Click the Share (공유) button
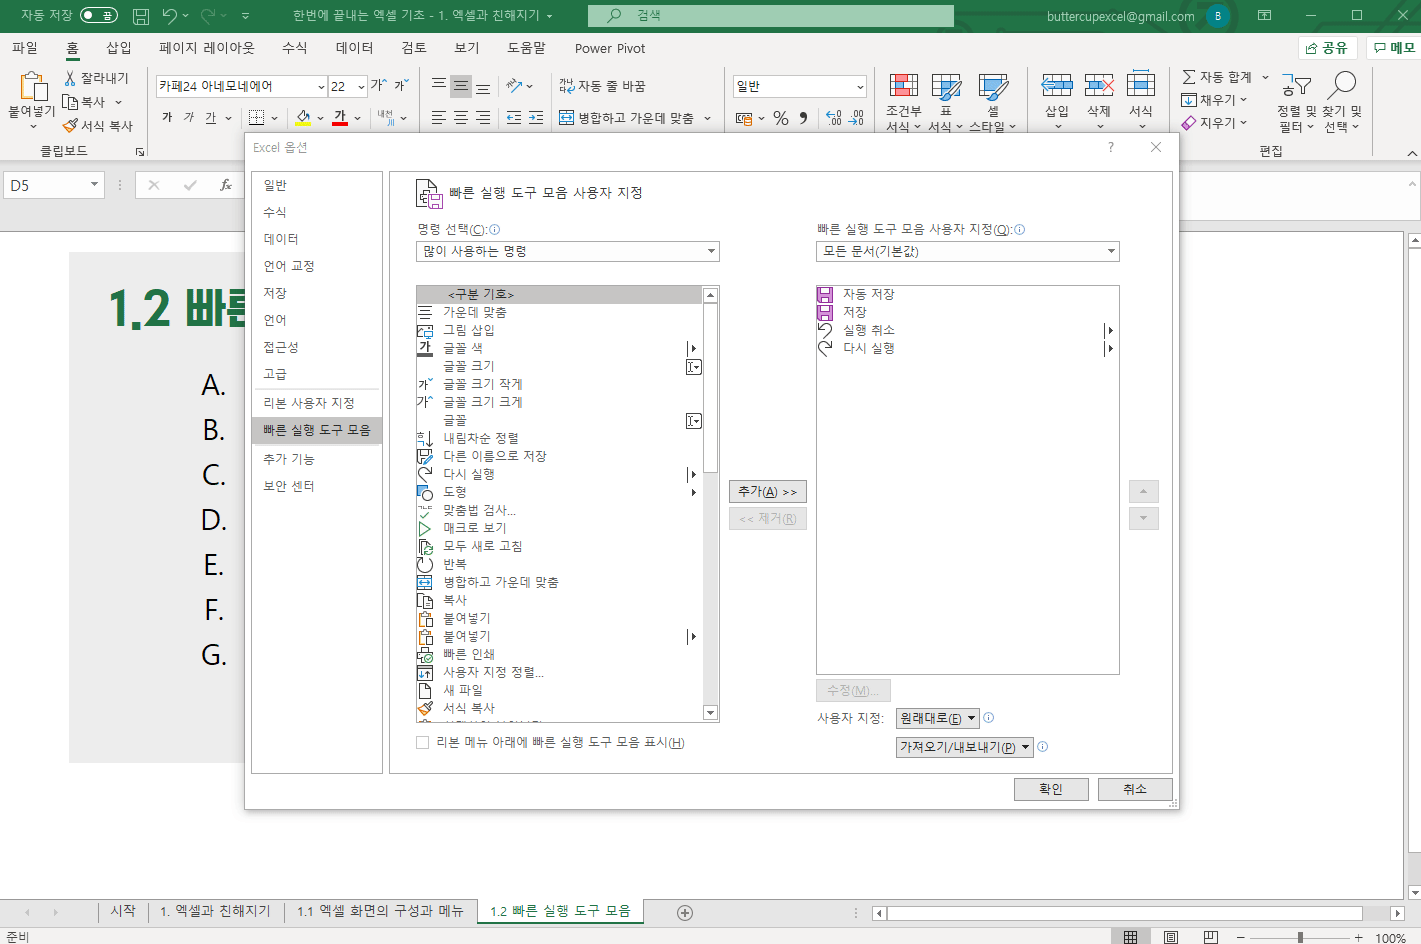This screenshot has width=1421, height=944. tap(1327, 48)
